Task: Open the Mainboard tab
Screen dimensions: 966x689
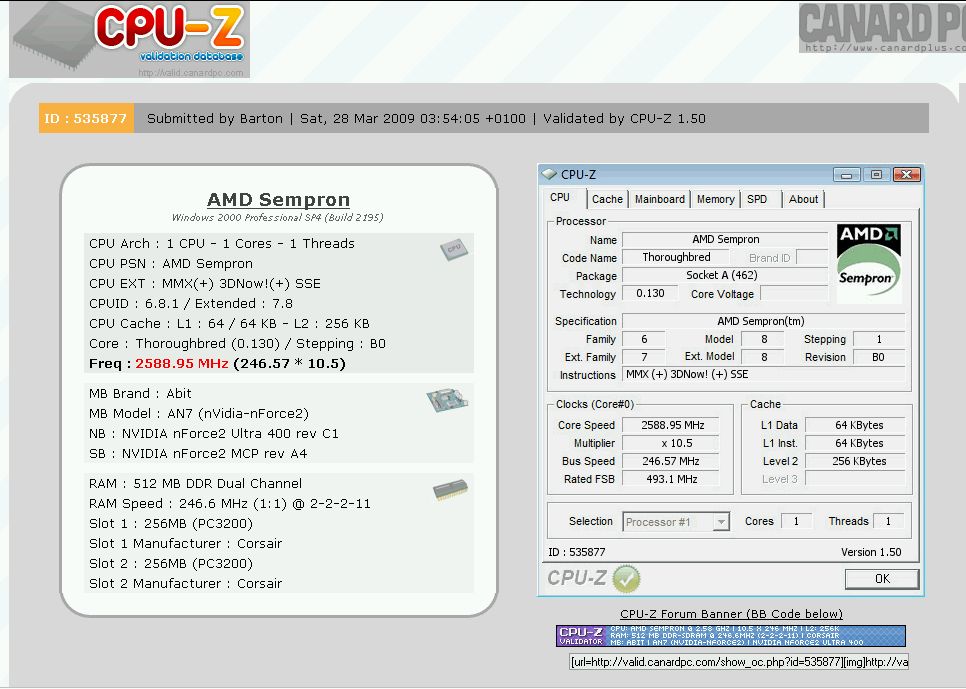Action: [660, 199]
